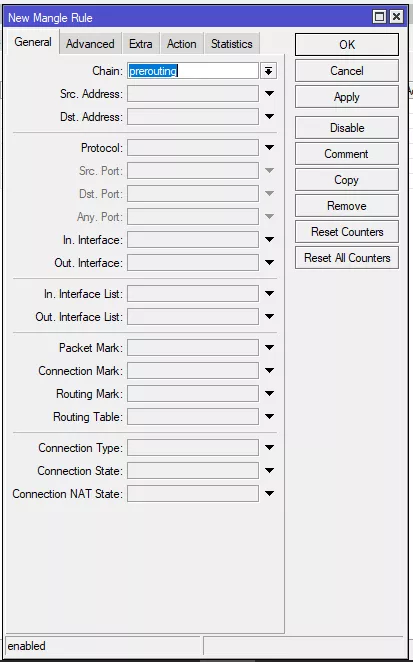Expand the Routing Table arrow
Screen dimensions: 413x662
click(x=269, y=417)
